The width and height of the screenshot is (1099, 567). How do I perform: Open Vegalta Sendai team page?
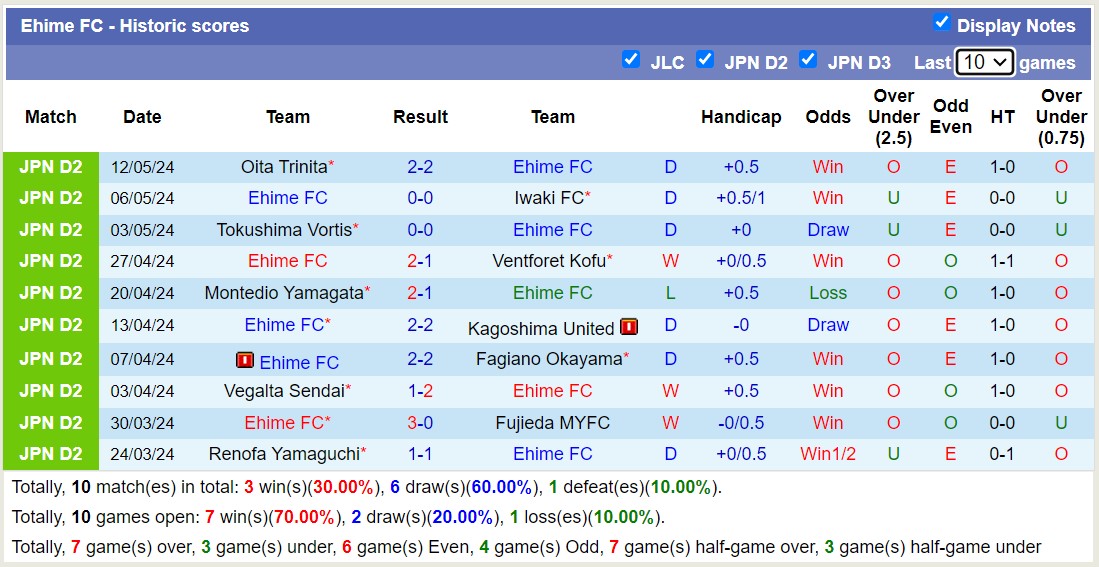tap(284, 391)
